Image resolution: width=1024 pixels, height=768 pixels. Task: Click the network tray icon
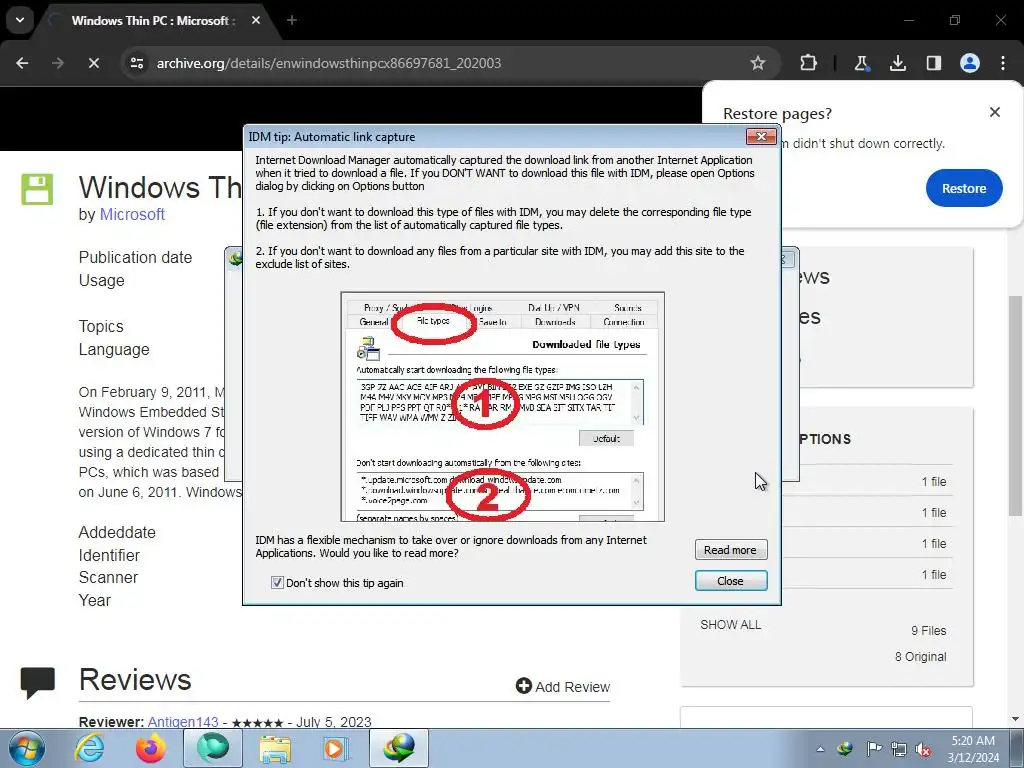[x=899, y=749]
